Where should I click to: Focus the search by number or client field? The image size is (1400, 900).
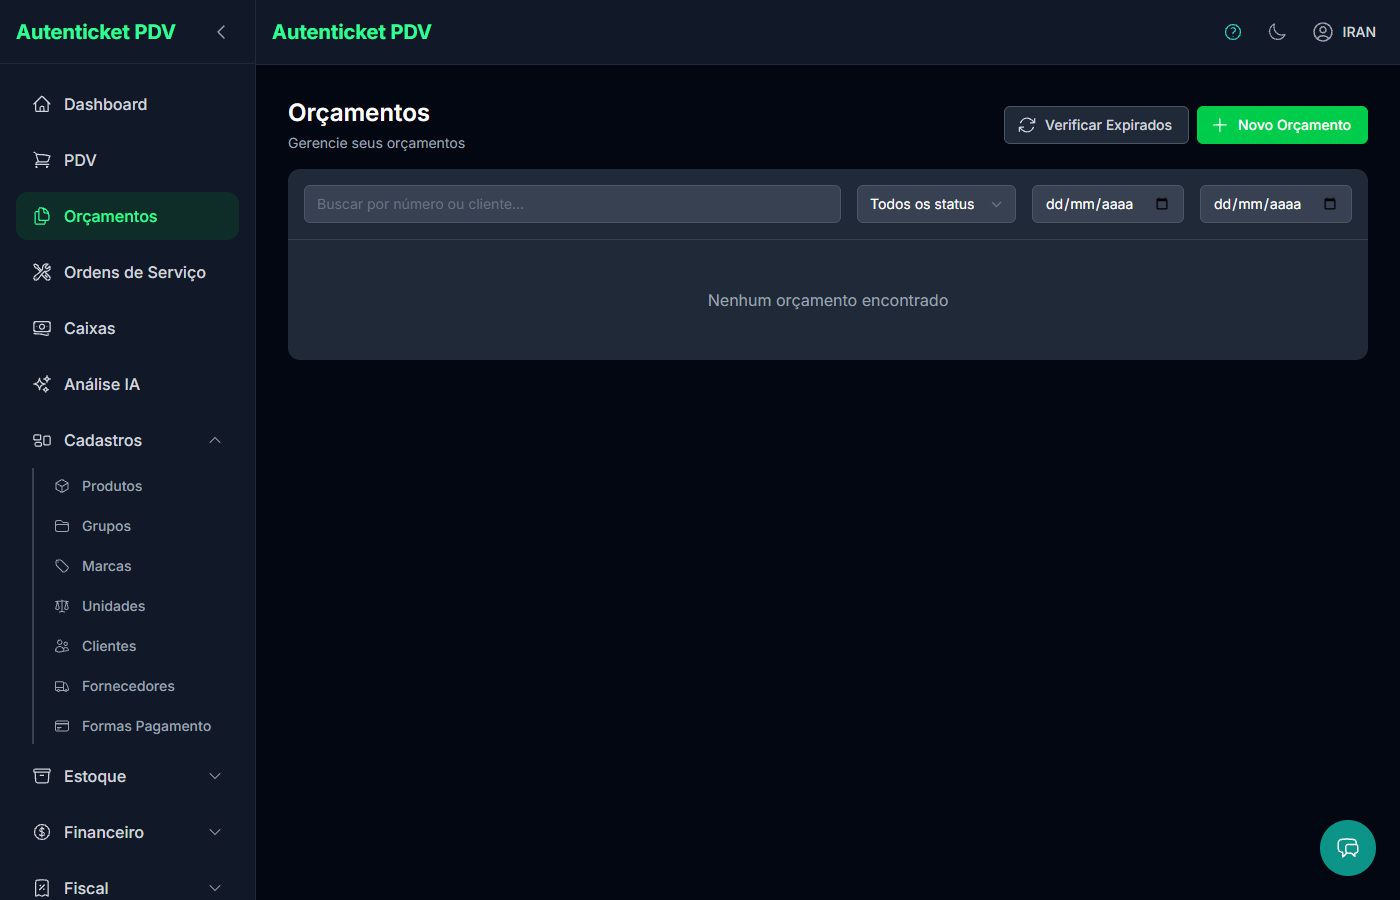tap(572, 204)
